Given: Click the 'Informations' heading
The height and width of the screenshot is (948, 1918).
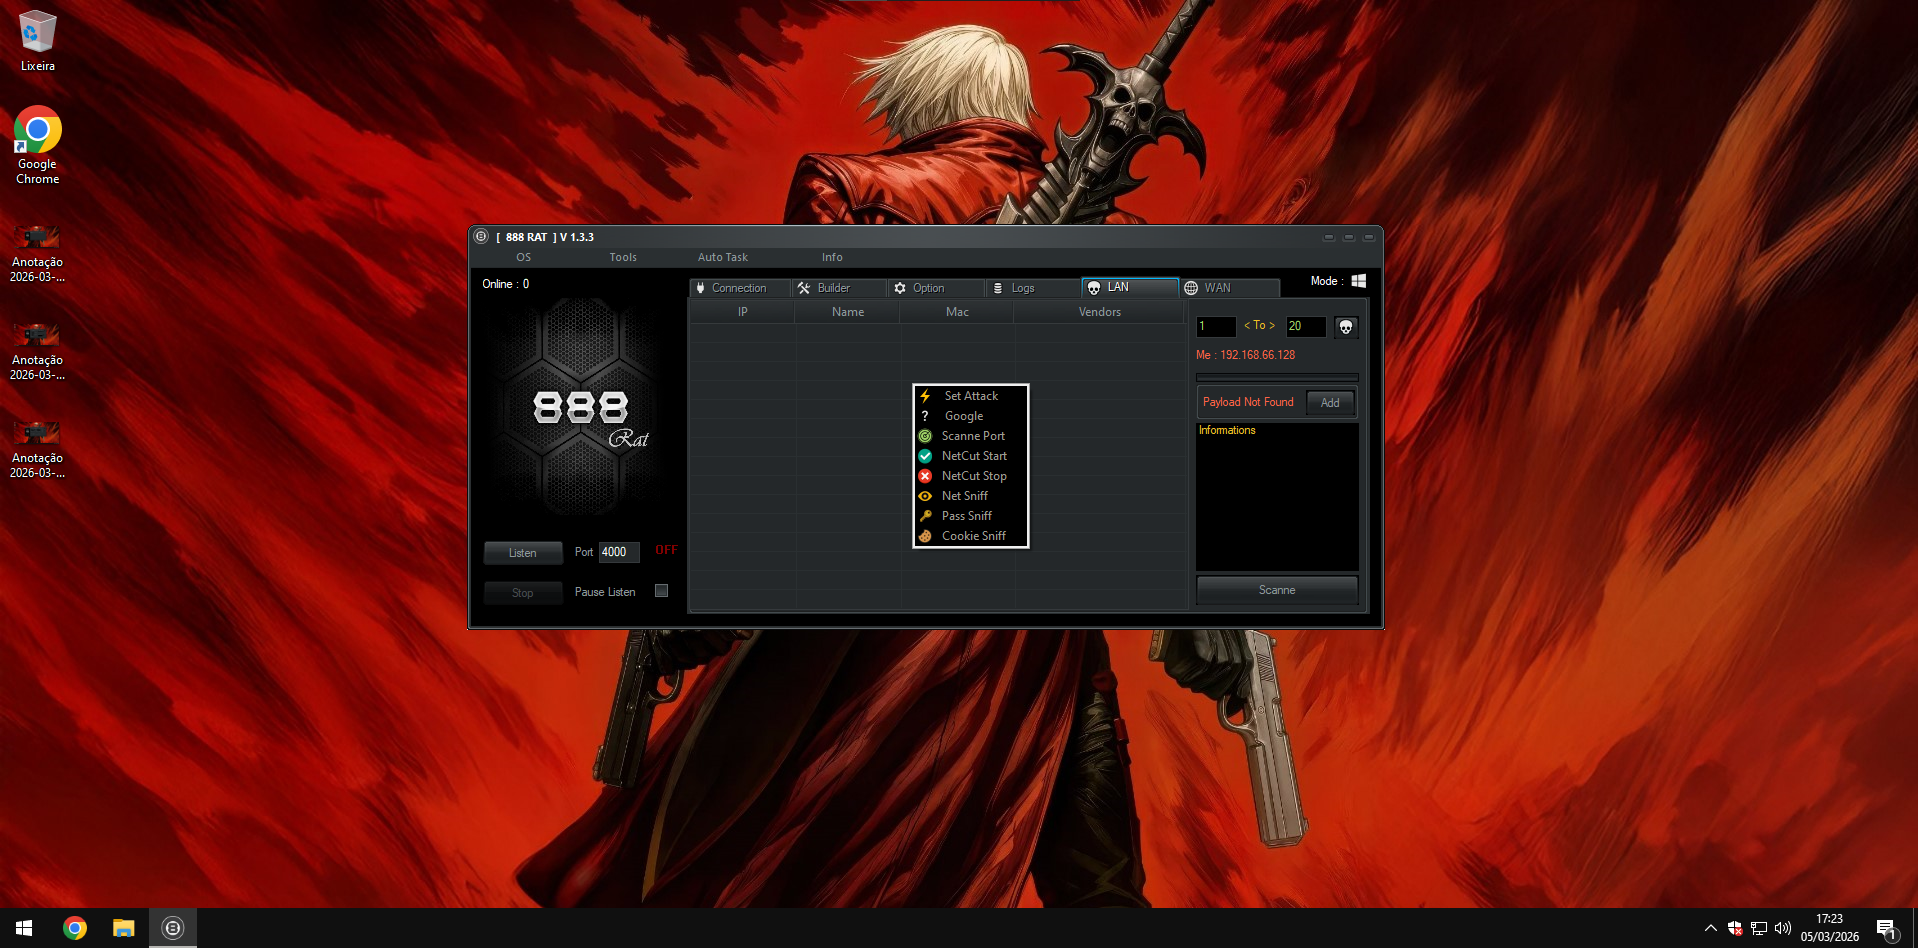Looking at the screenshot, I should (1227, 430).
